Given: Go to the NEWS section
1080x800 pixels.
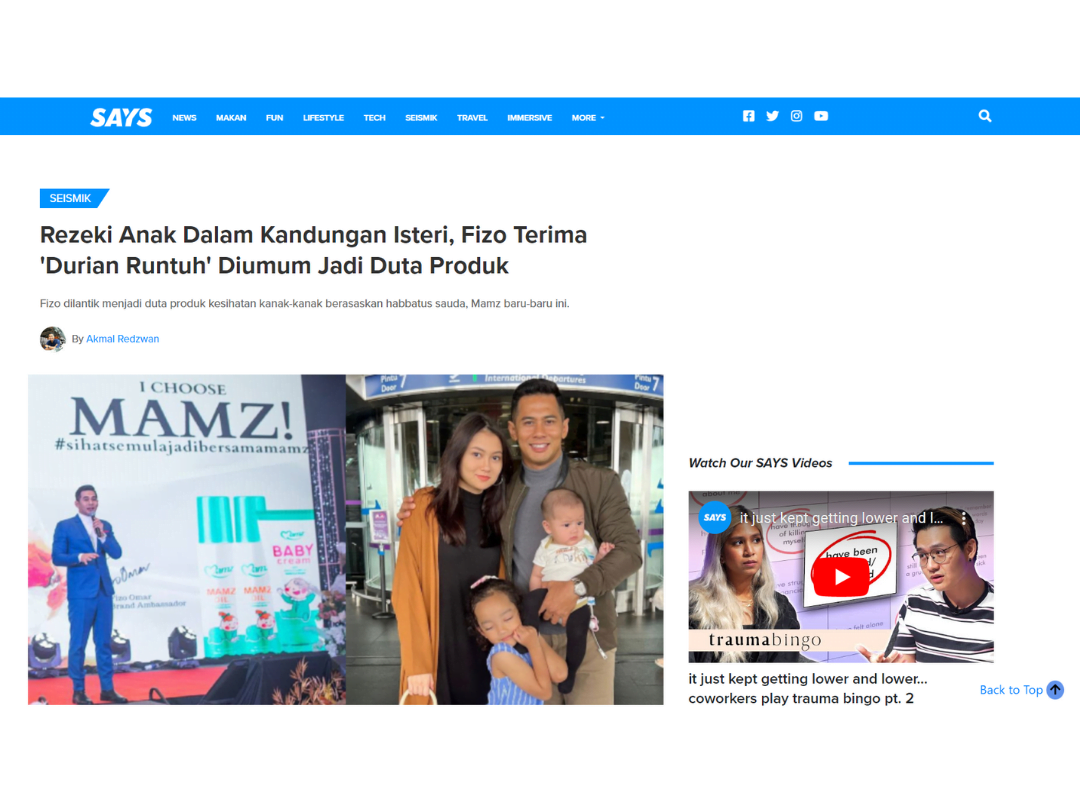Looking at the screenshot, I should [x=184, y=118].
